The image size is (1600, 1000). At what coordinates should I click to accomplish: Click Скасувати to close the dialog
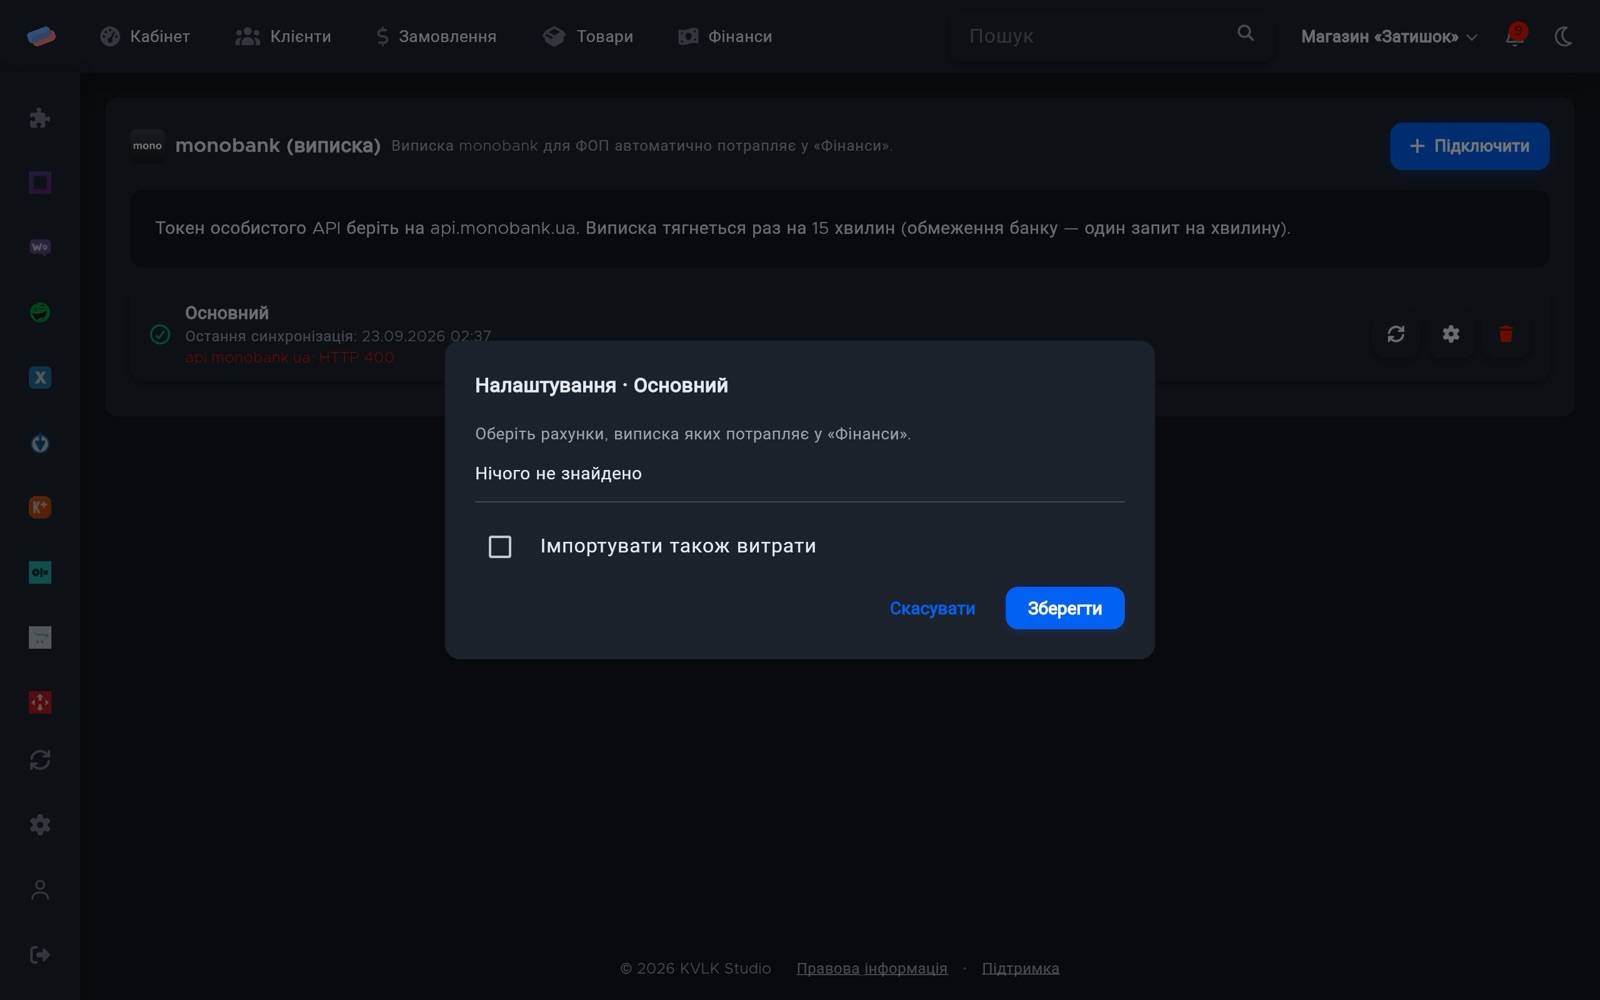pos(932,608)
